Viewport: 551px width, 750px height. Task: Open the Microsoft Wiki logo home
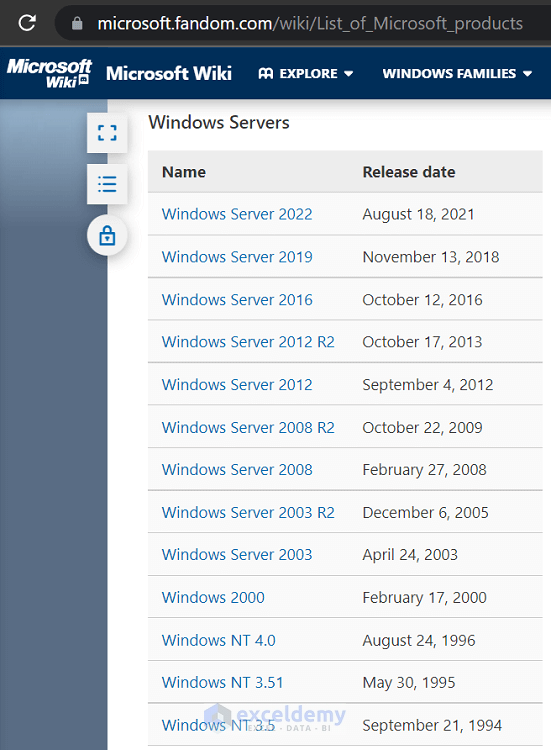click(x=49, y=73)
